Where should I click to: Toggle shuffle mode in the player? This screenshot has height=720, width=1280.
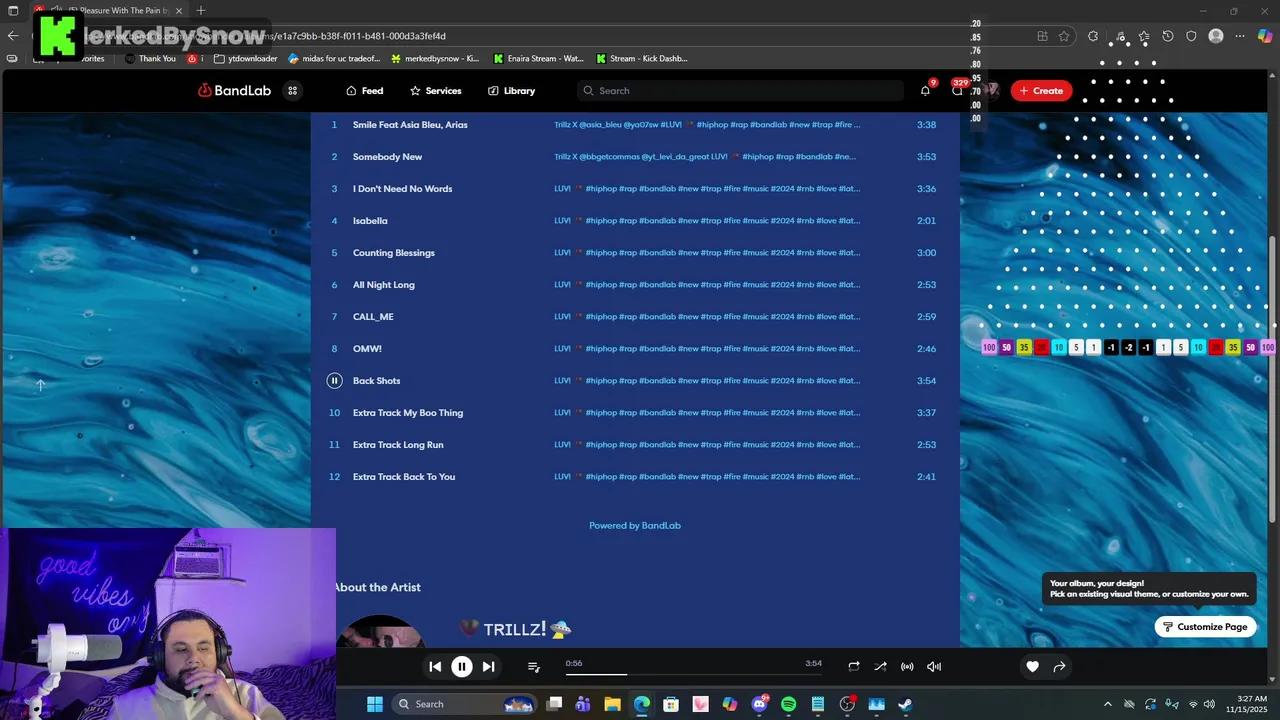click(x=880, y=667)
